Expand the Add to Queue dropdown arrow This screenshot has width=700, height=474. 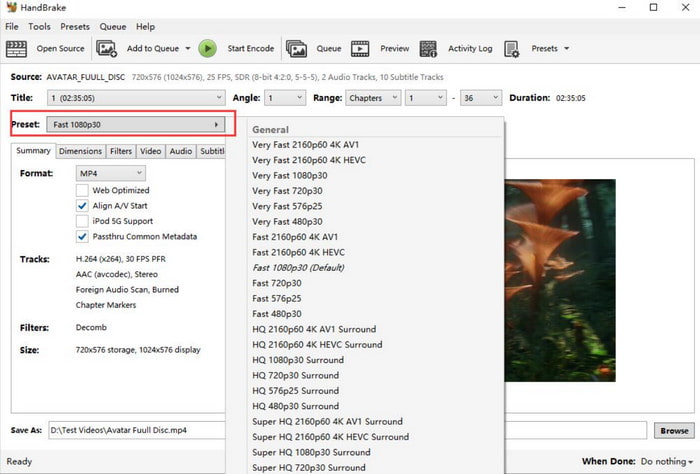coord(188,48)
